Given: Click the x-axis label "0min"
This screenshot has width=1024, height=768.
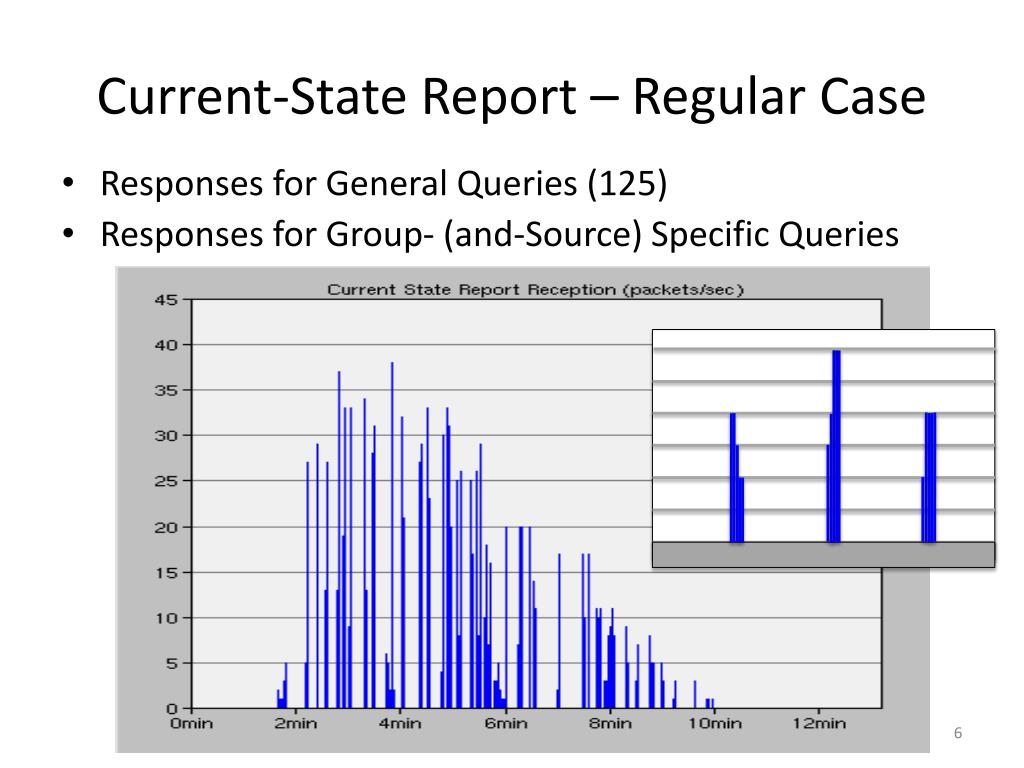Looking at the screenshot, I should point(191,724).
